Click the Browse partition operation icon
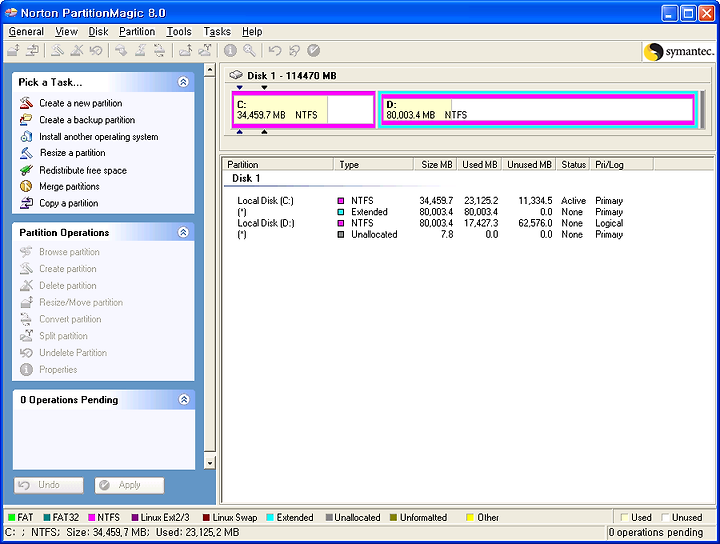 click(26, 252)
